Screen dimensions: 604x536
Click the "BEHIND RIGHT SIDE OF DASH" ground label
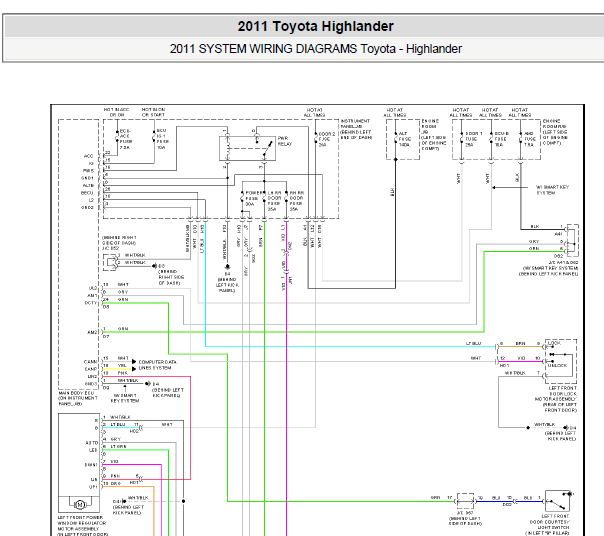point(171,277)
